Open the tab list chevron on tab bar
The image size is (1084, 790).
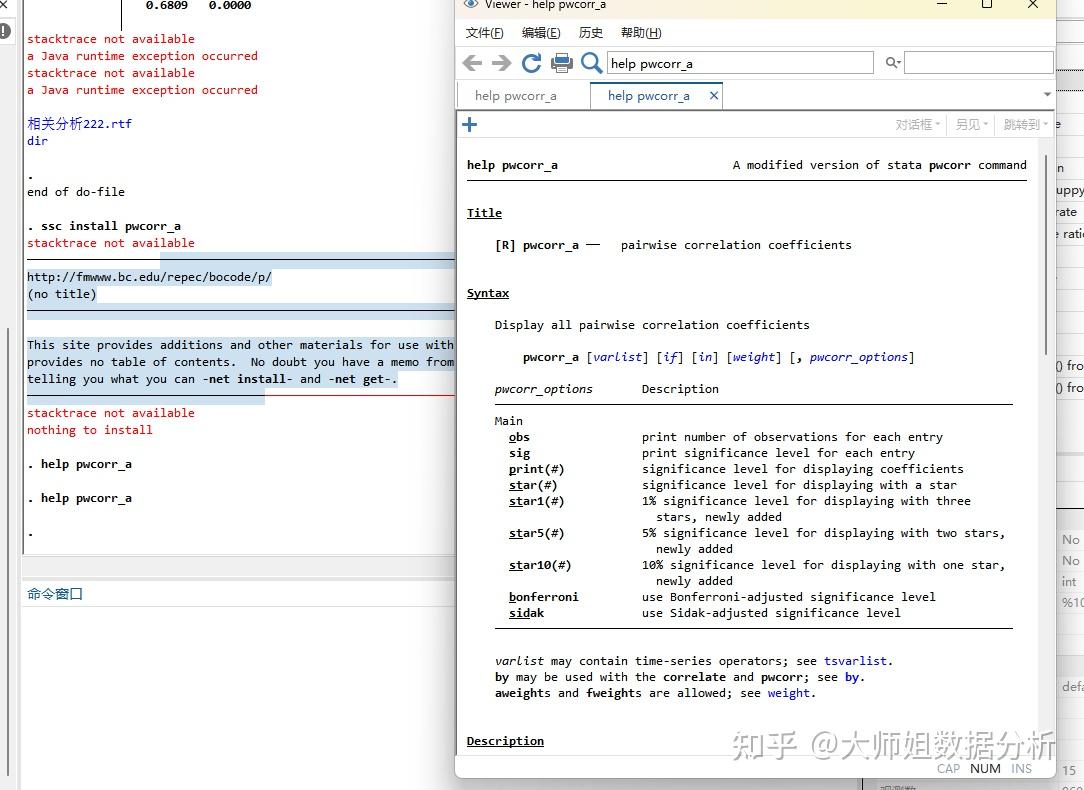(1047, 94)
